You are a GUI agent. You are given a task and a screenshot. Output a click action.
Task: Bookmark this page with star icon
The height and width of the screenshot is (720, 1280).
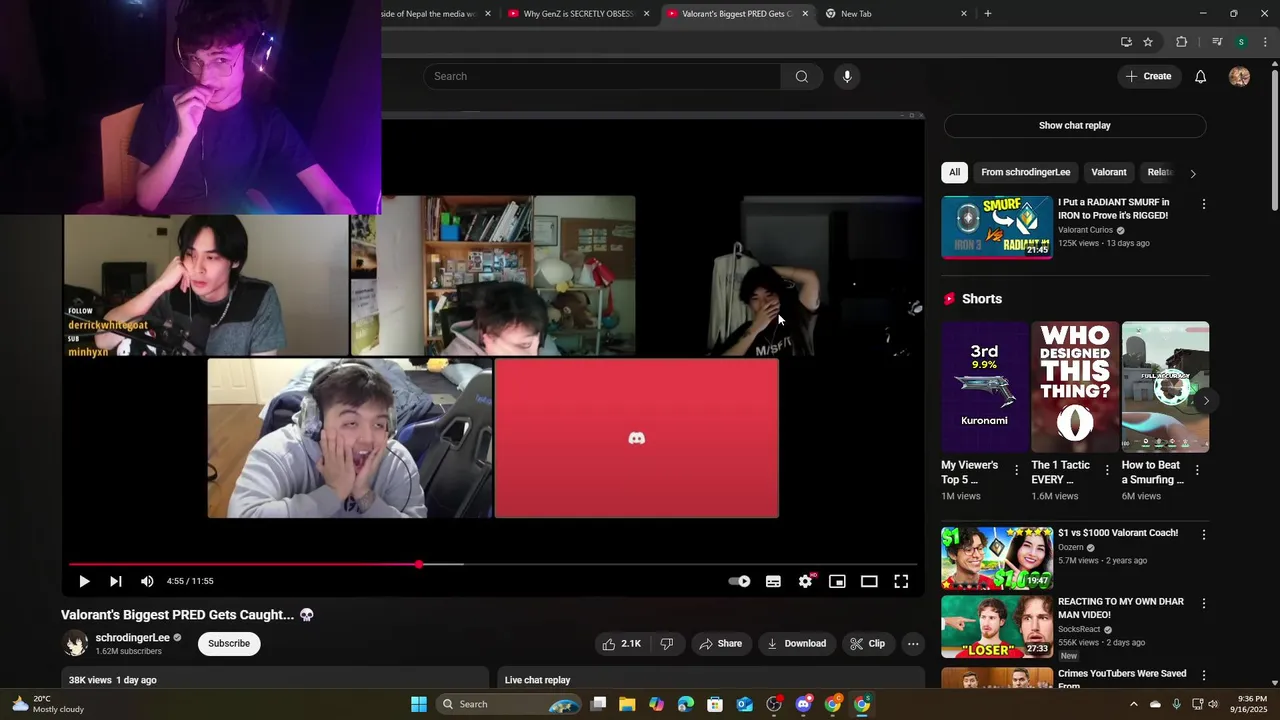click(x=1148, y=42)
